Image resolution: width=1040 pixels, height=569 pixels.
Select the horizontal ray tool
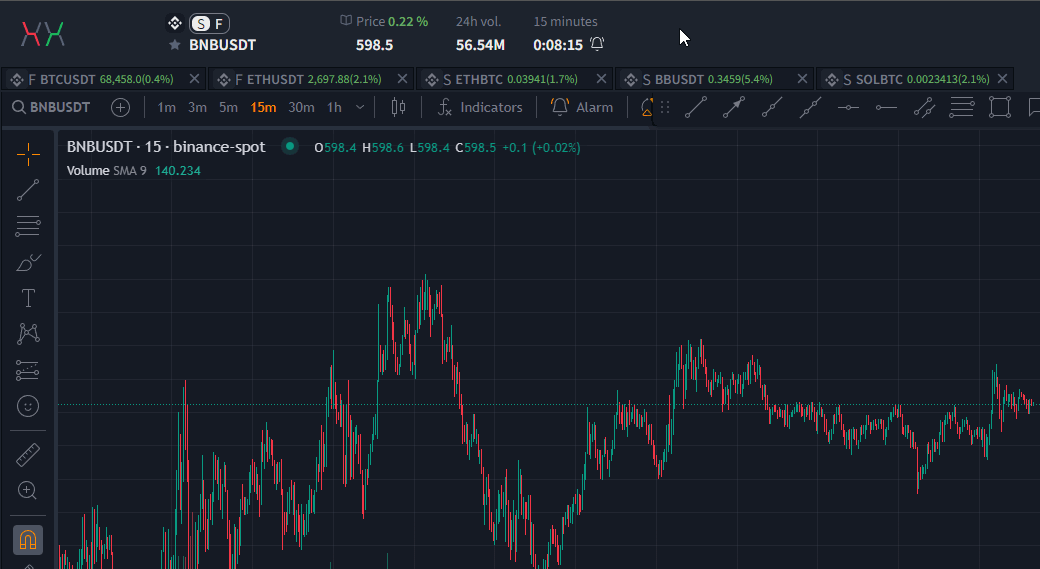point(886,107)
